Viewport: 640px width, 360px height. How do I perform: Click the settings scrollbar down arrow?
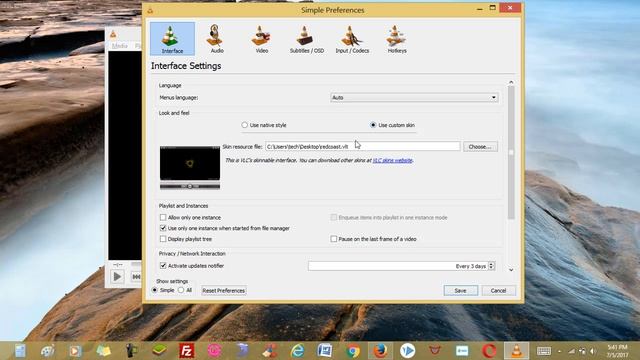click(511, 270)
